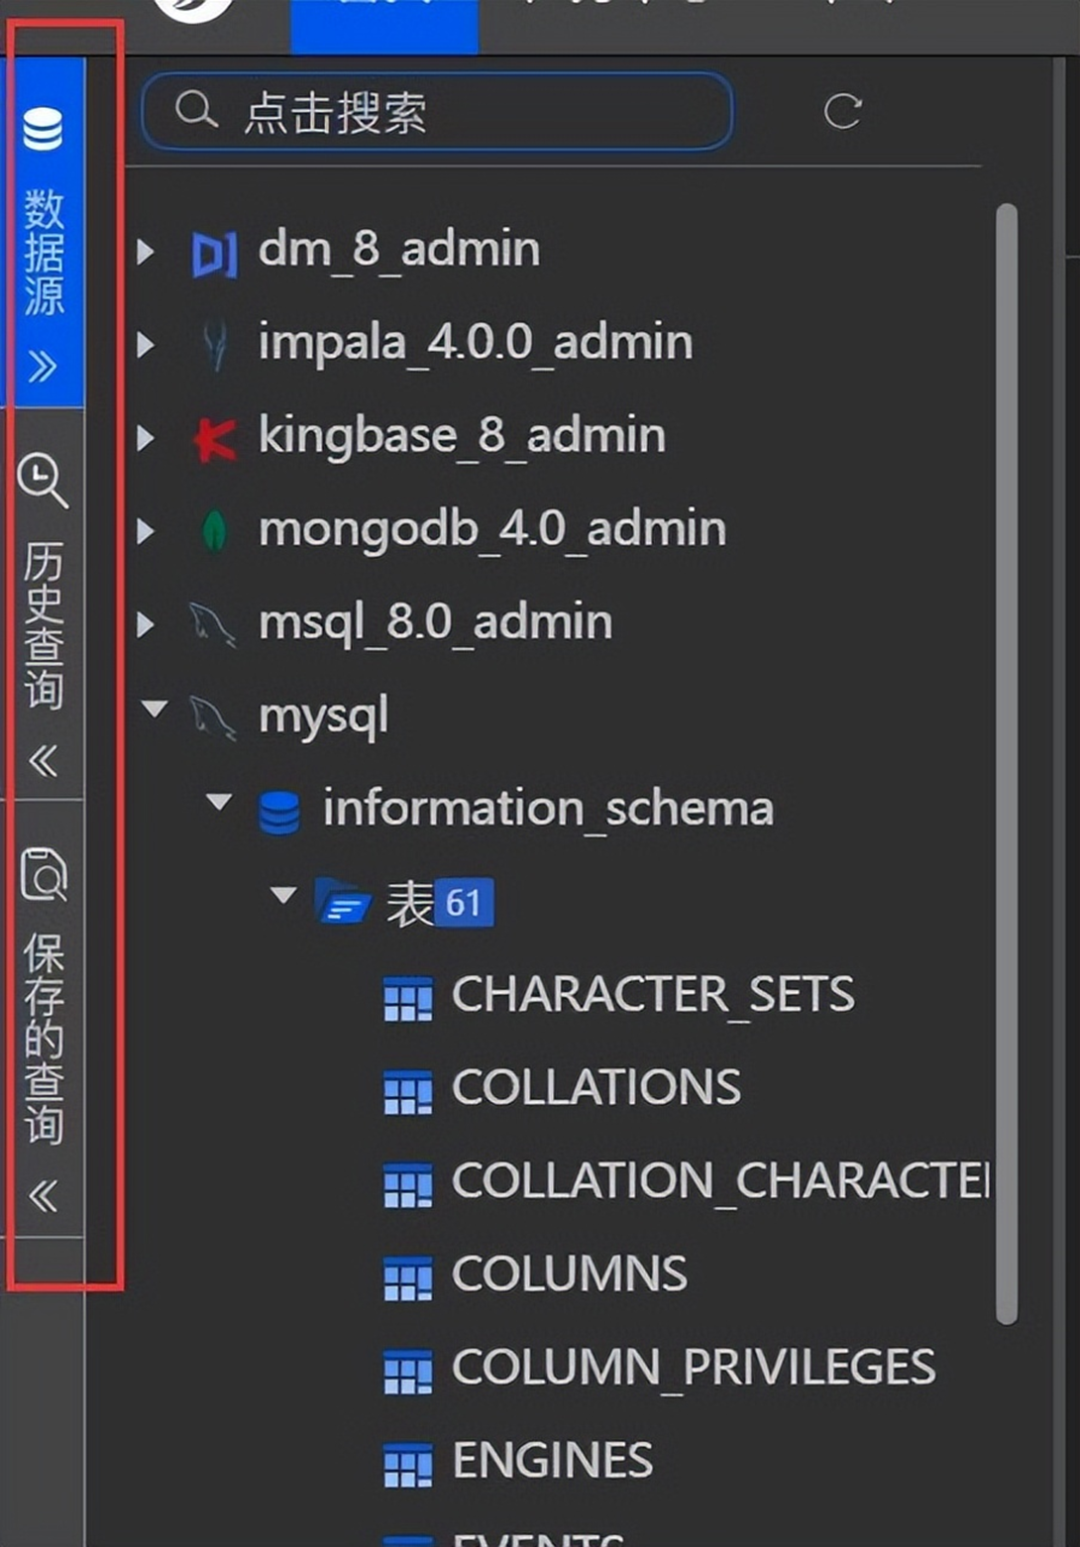Click the 历史查询 clock-magnifier icon

pyautogui.click(x=43, y=481)
